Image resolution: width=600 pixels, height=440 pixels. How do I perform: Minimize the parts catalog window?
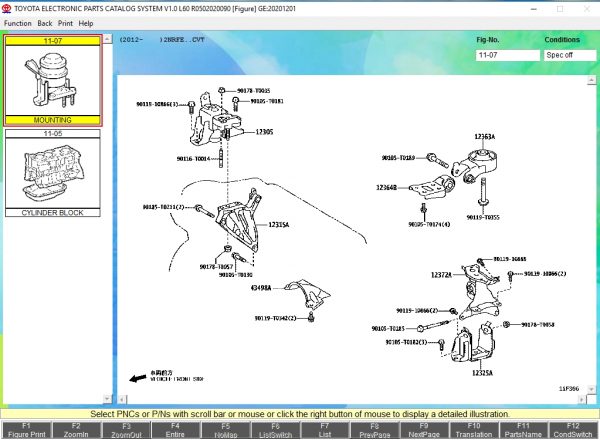533,9
